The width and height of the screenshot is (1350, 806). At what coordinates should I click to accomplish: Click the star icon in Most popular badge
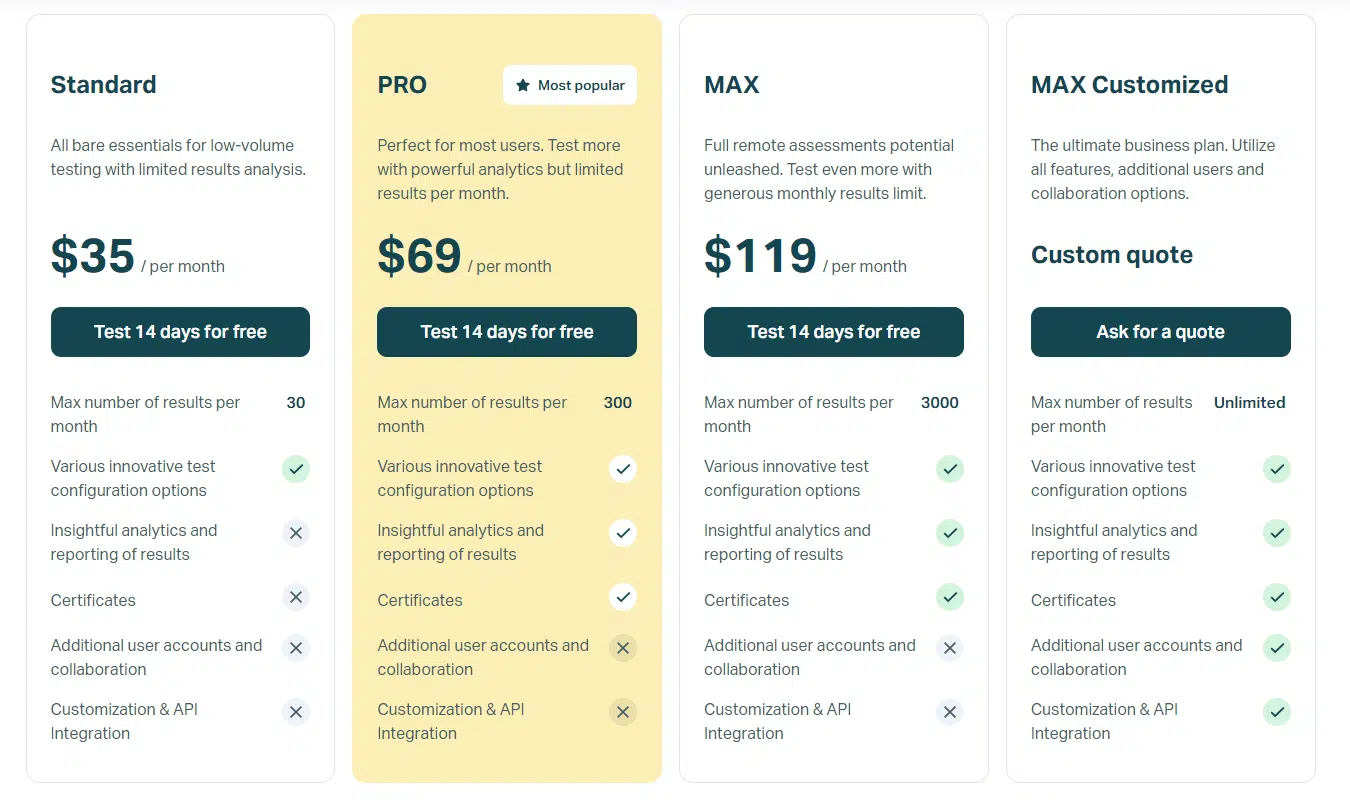coord(522,85)
